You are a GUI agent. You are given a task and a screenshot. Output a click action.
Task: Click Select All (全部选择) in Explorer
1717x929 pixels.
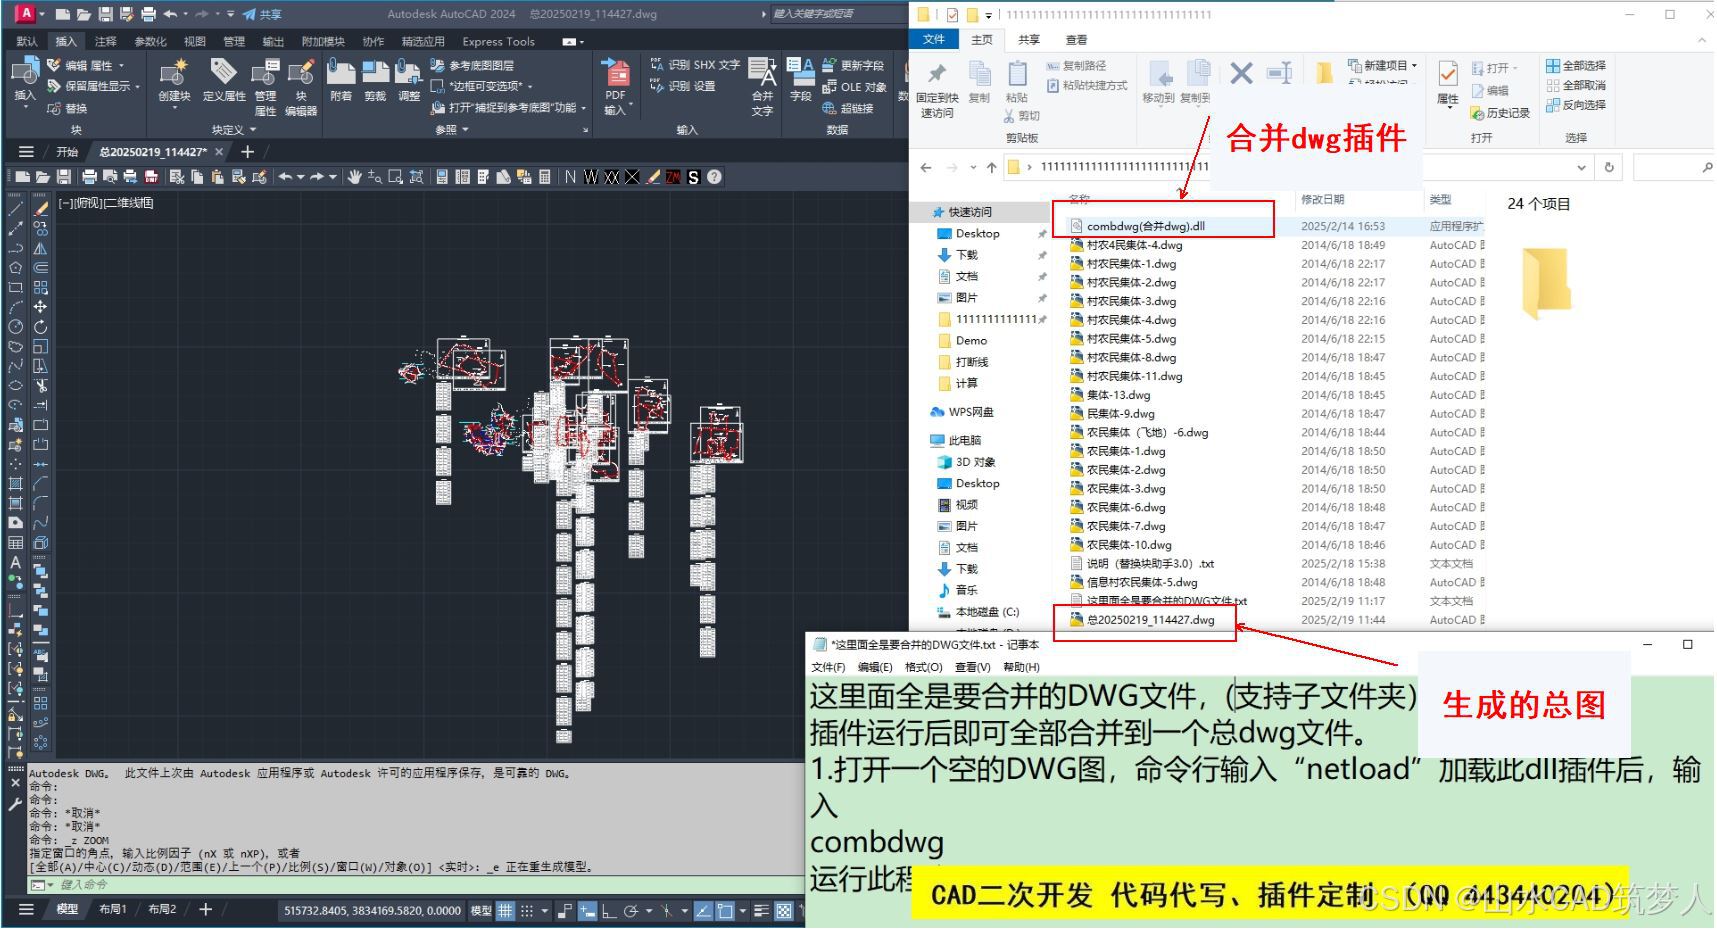(1576, 65)
